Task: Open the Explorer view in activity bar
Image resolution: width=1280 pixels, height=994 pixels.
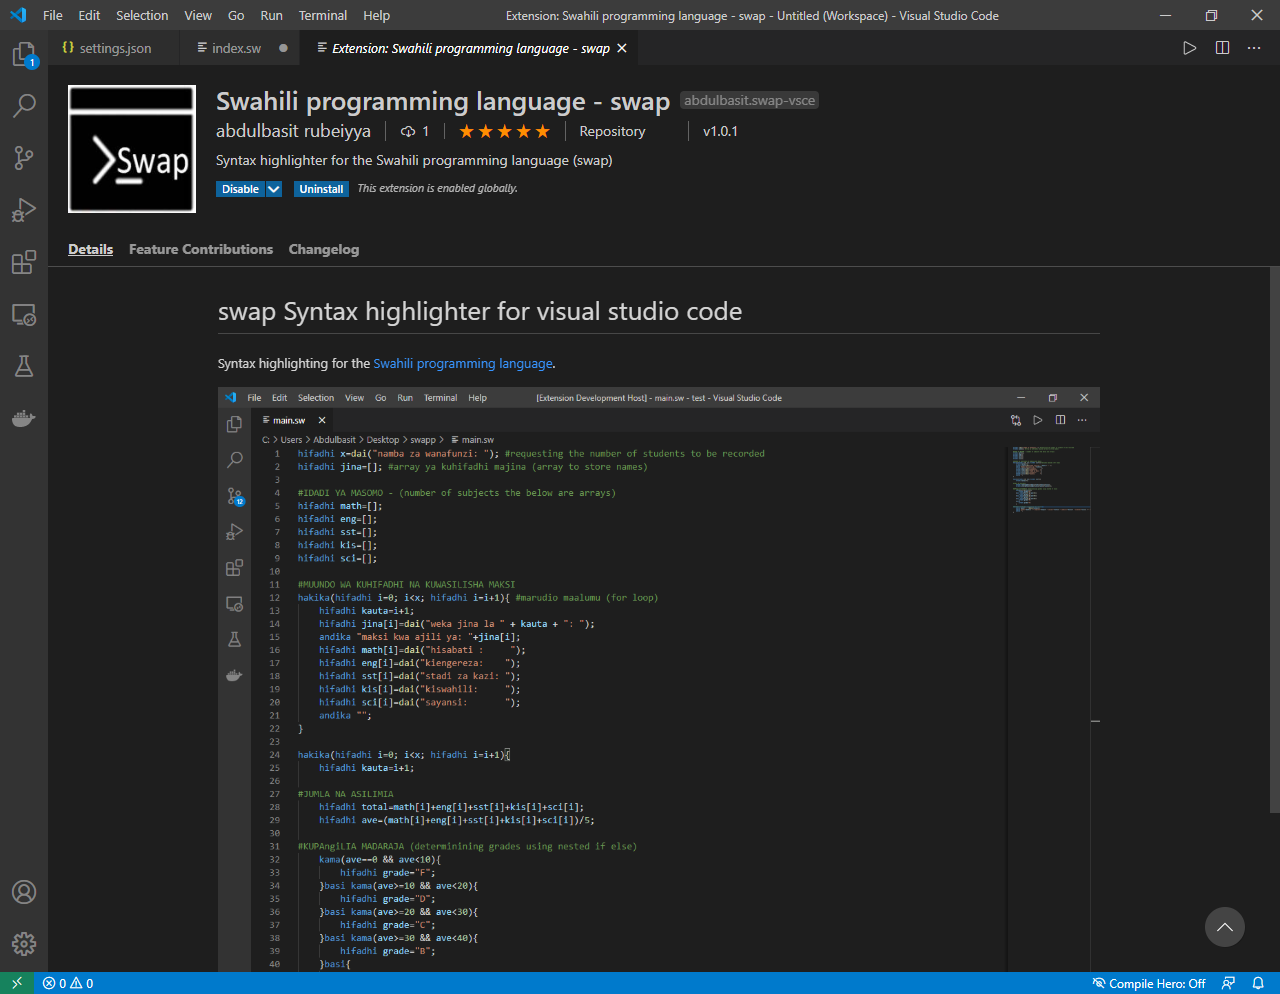Action: pyautogui.click(x=24, y=54)
